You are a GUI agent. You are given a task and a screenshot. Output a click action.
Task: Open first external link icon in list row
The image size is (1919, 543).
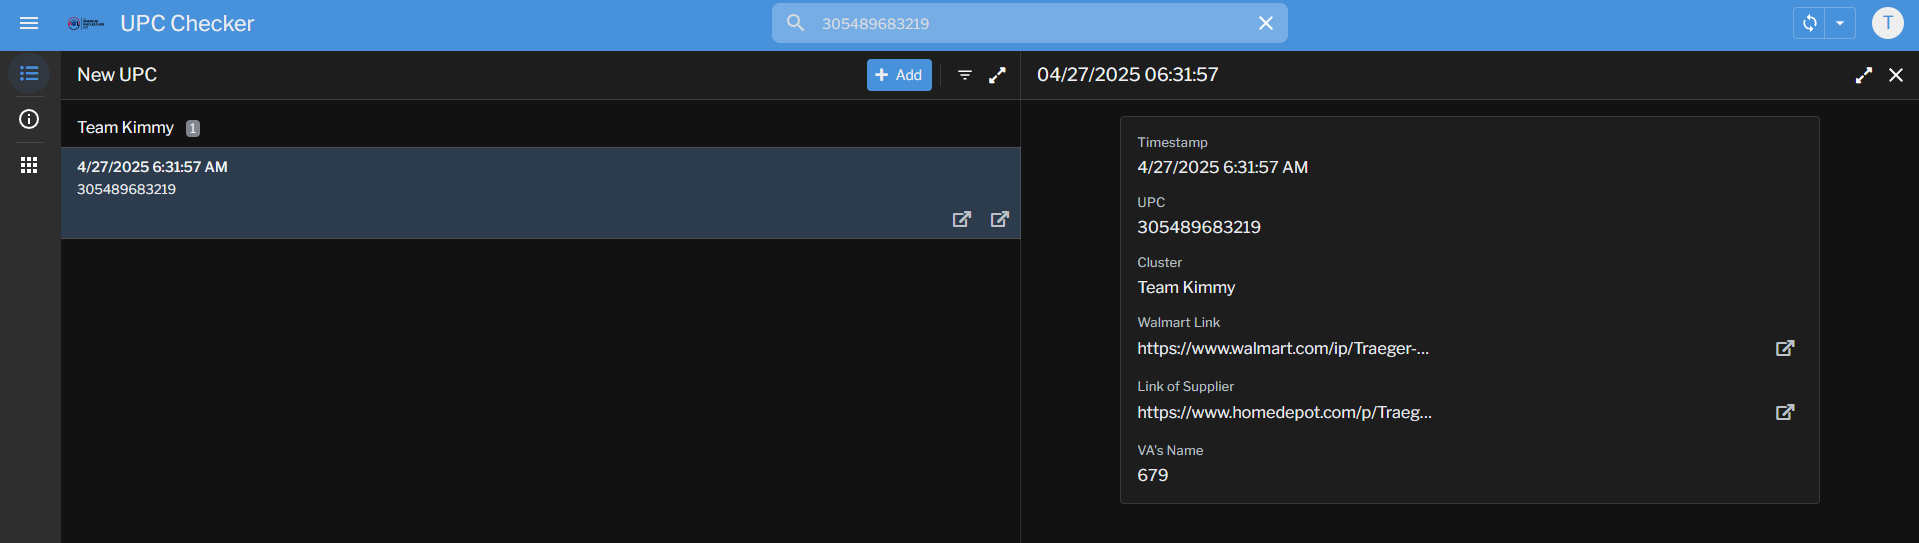coord(962,219)
